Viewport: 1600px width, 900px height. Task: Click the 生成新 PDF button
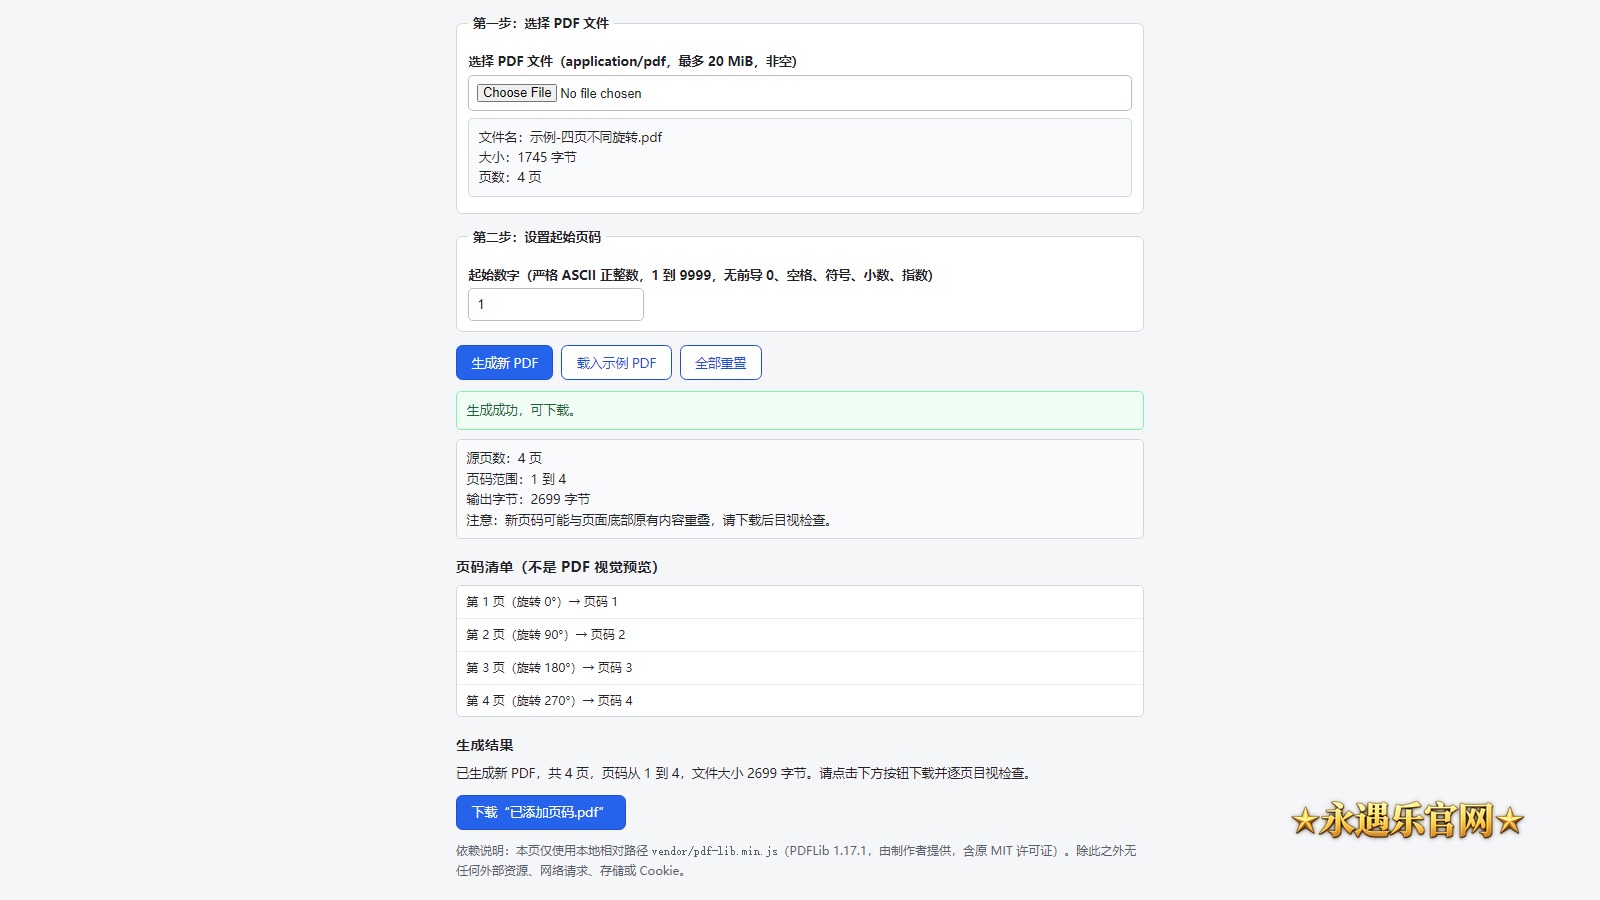tap(504, 363)
